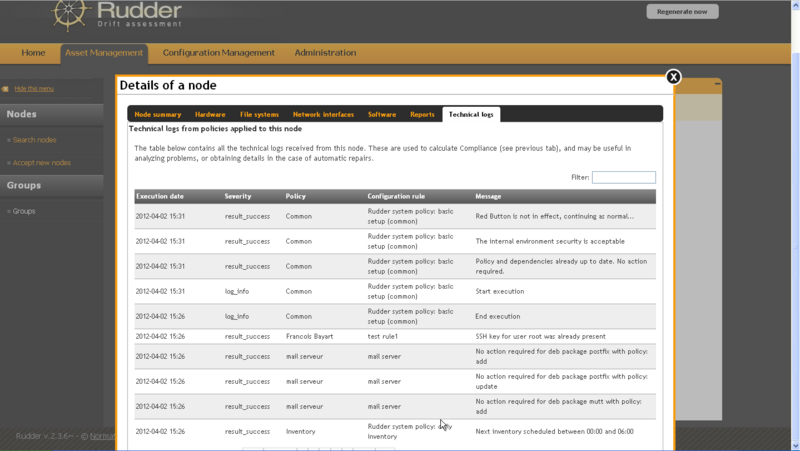
Task: Click the log_info severity of Start execution row
Action: 237,291
